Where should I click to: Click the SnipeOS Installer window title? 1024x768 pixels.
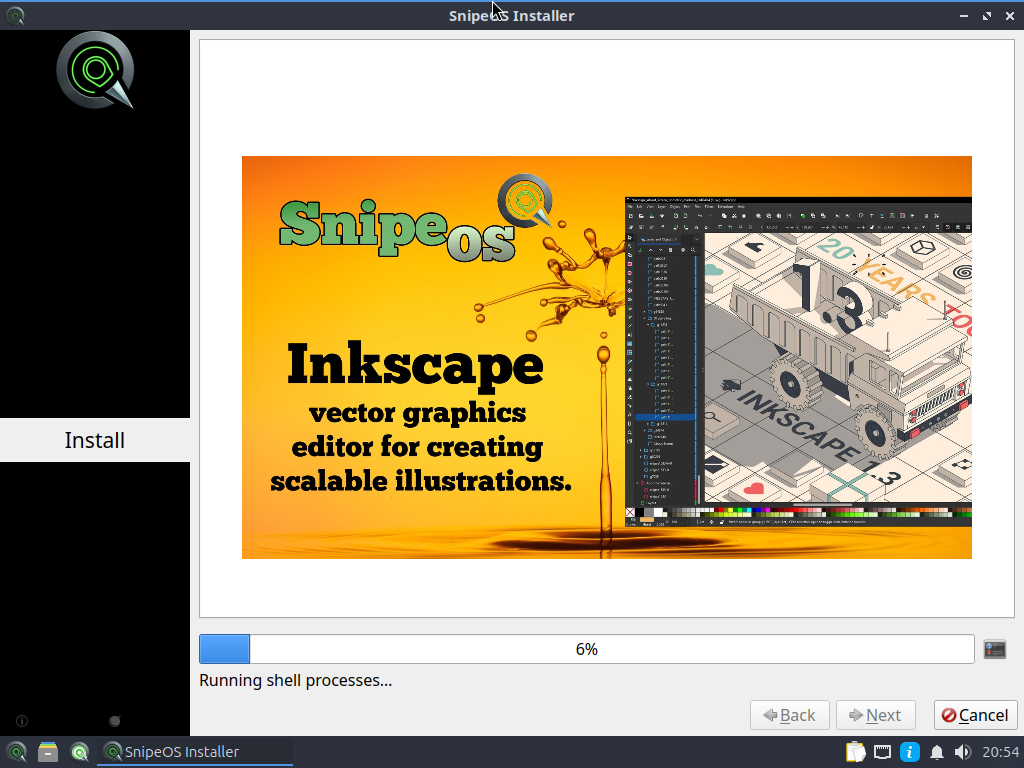click(x=511, y=16)
